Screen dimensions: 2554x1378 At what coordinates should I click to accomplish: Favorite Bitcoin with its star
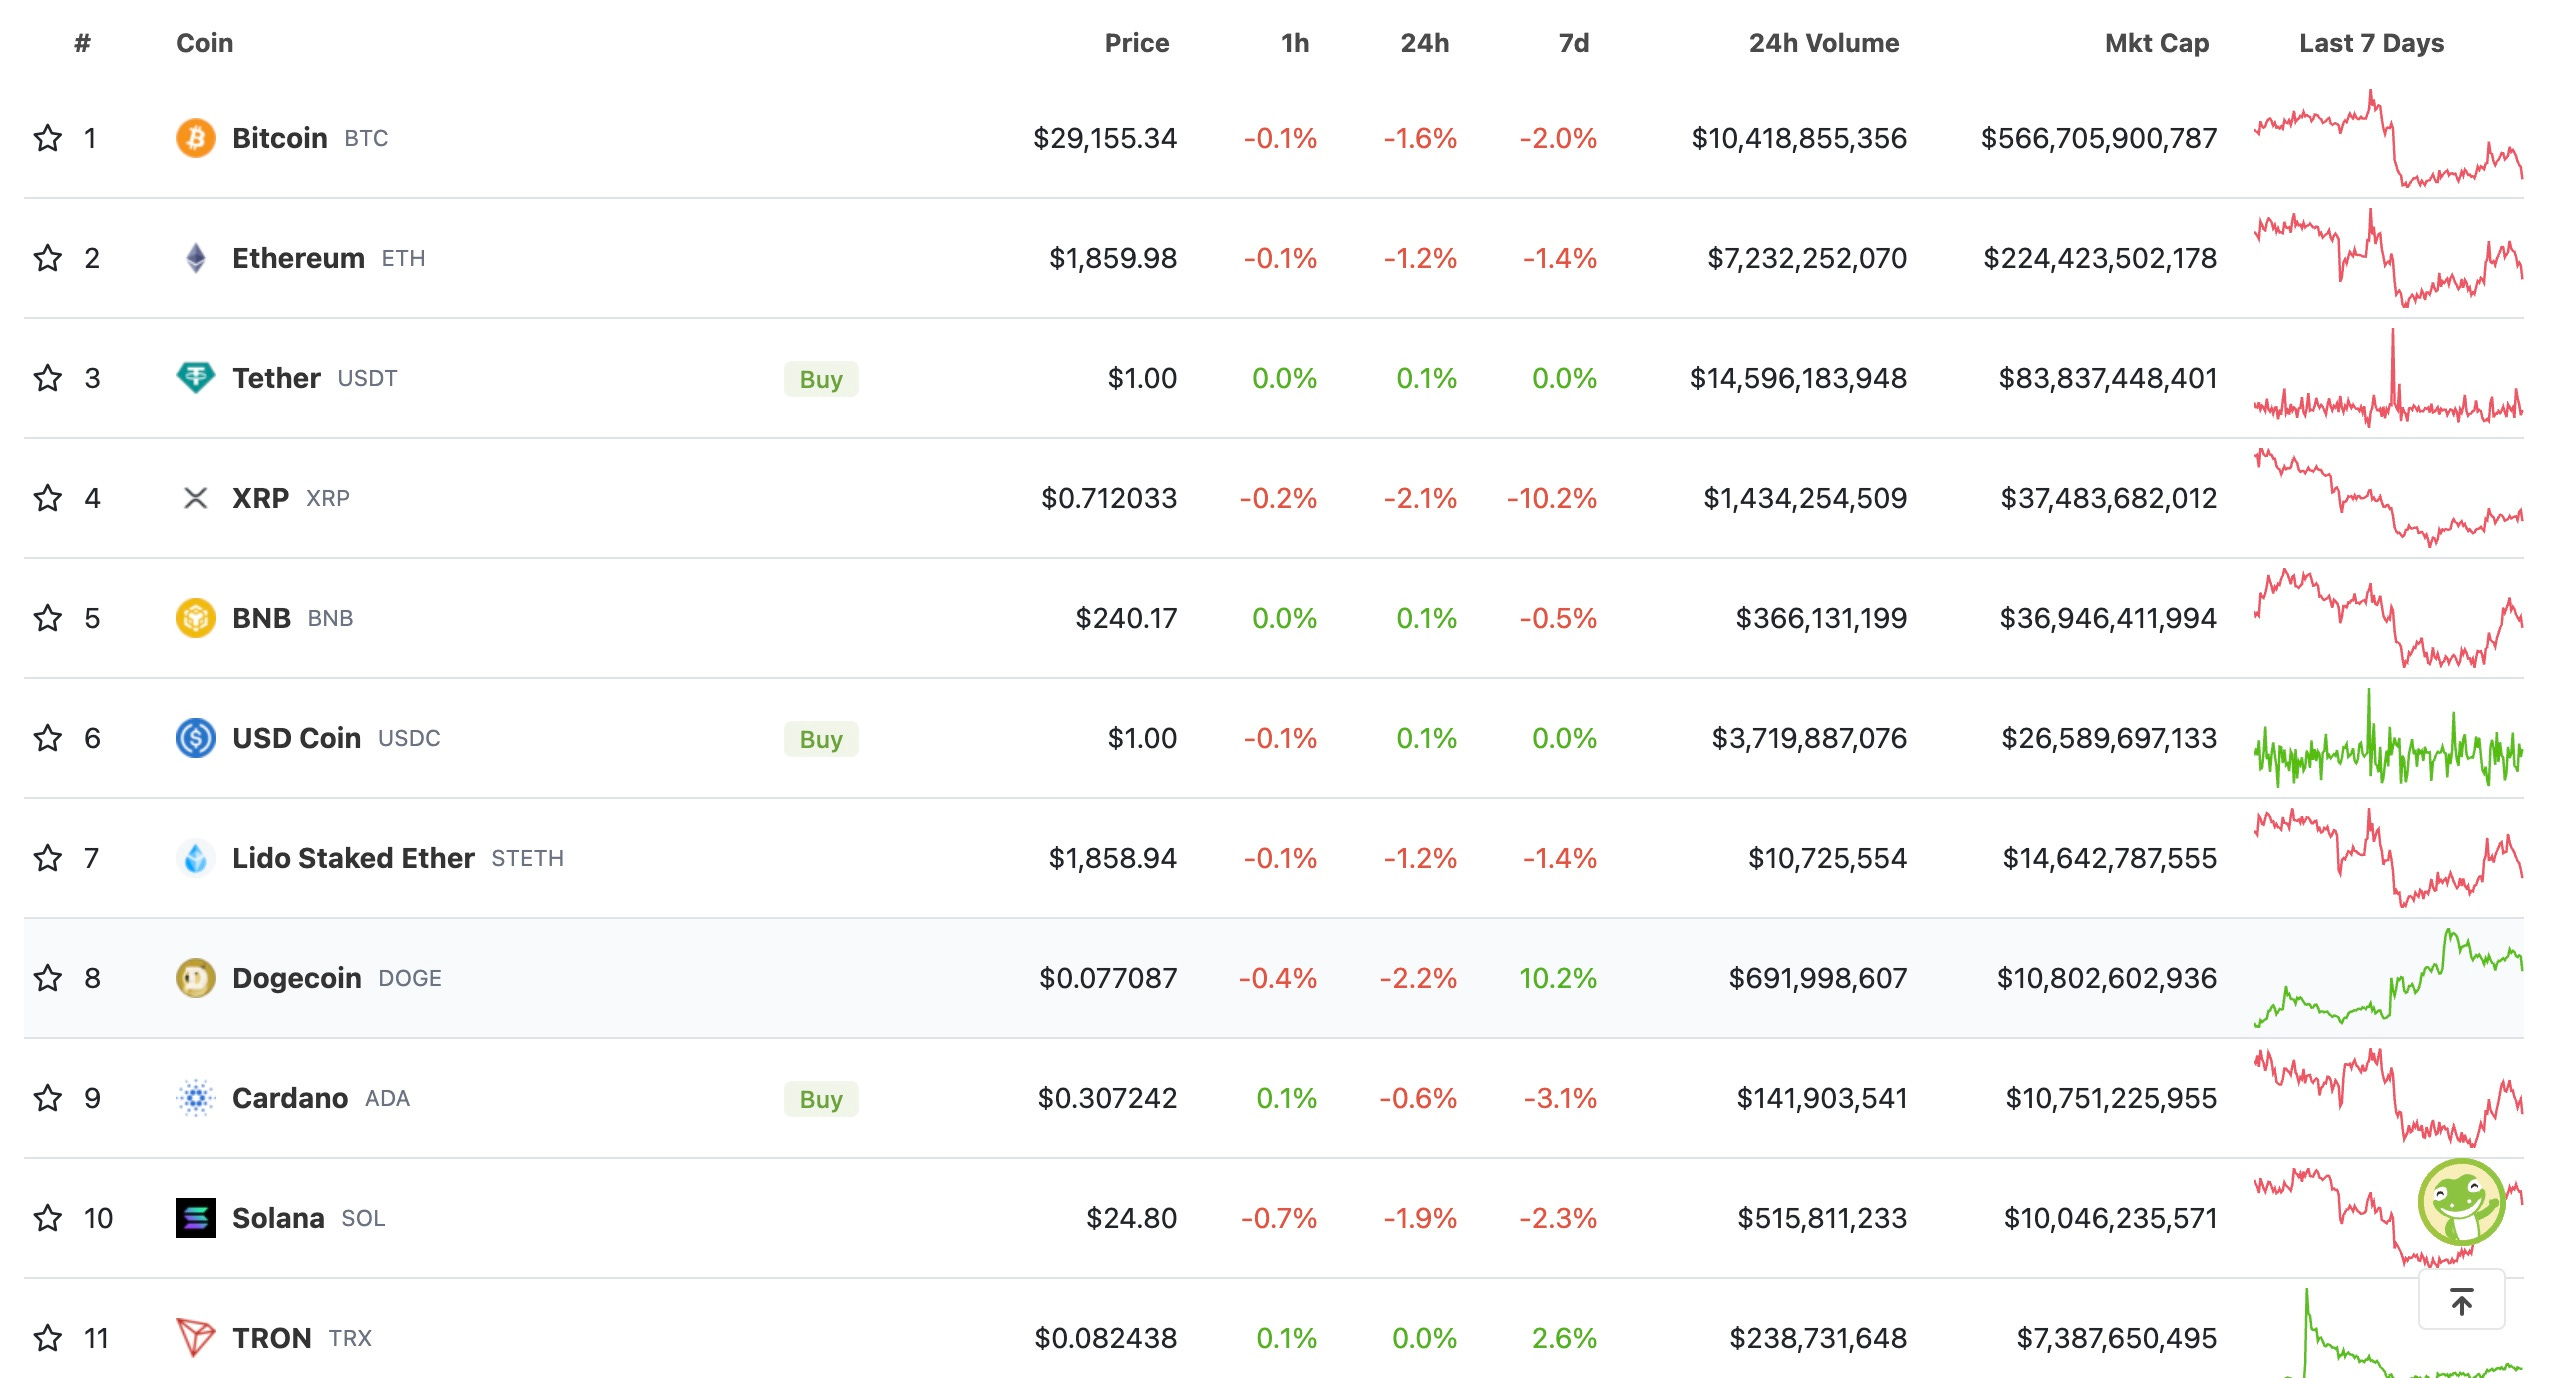coord(48,138)
